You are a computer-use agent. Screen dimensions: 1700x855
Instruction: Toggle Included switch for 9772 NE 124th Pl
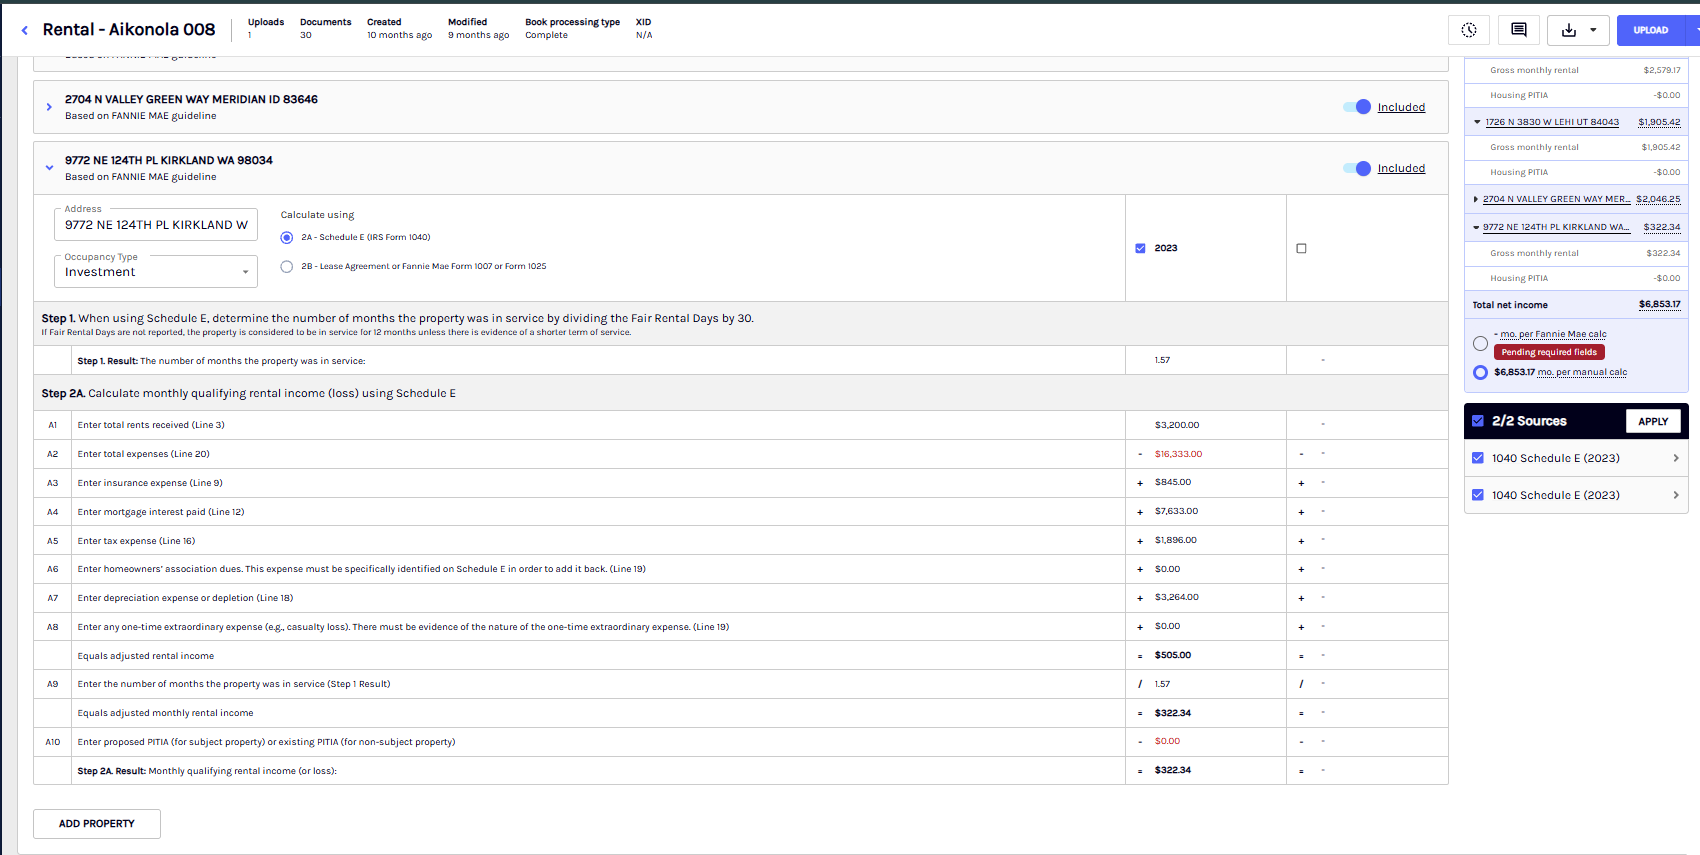click(x=1357, y=168)
